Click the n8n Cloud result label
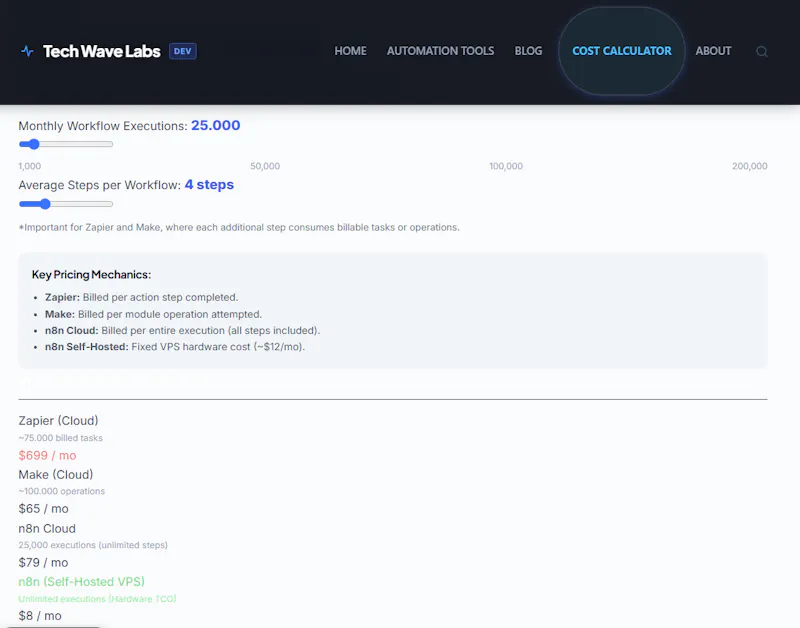The image size is (800, 628). (x=47, y=529)
